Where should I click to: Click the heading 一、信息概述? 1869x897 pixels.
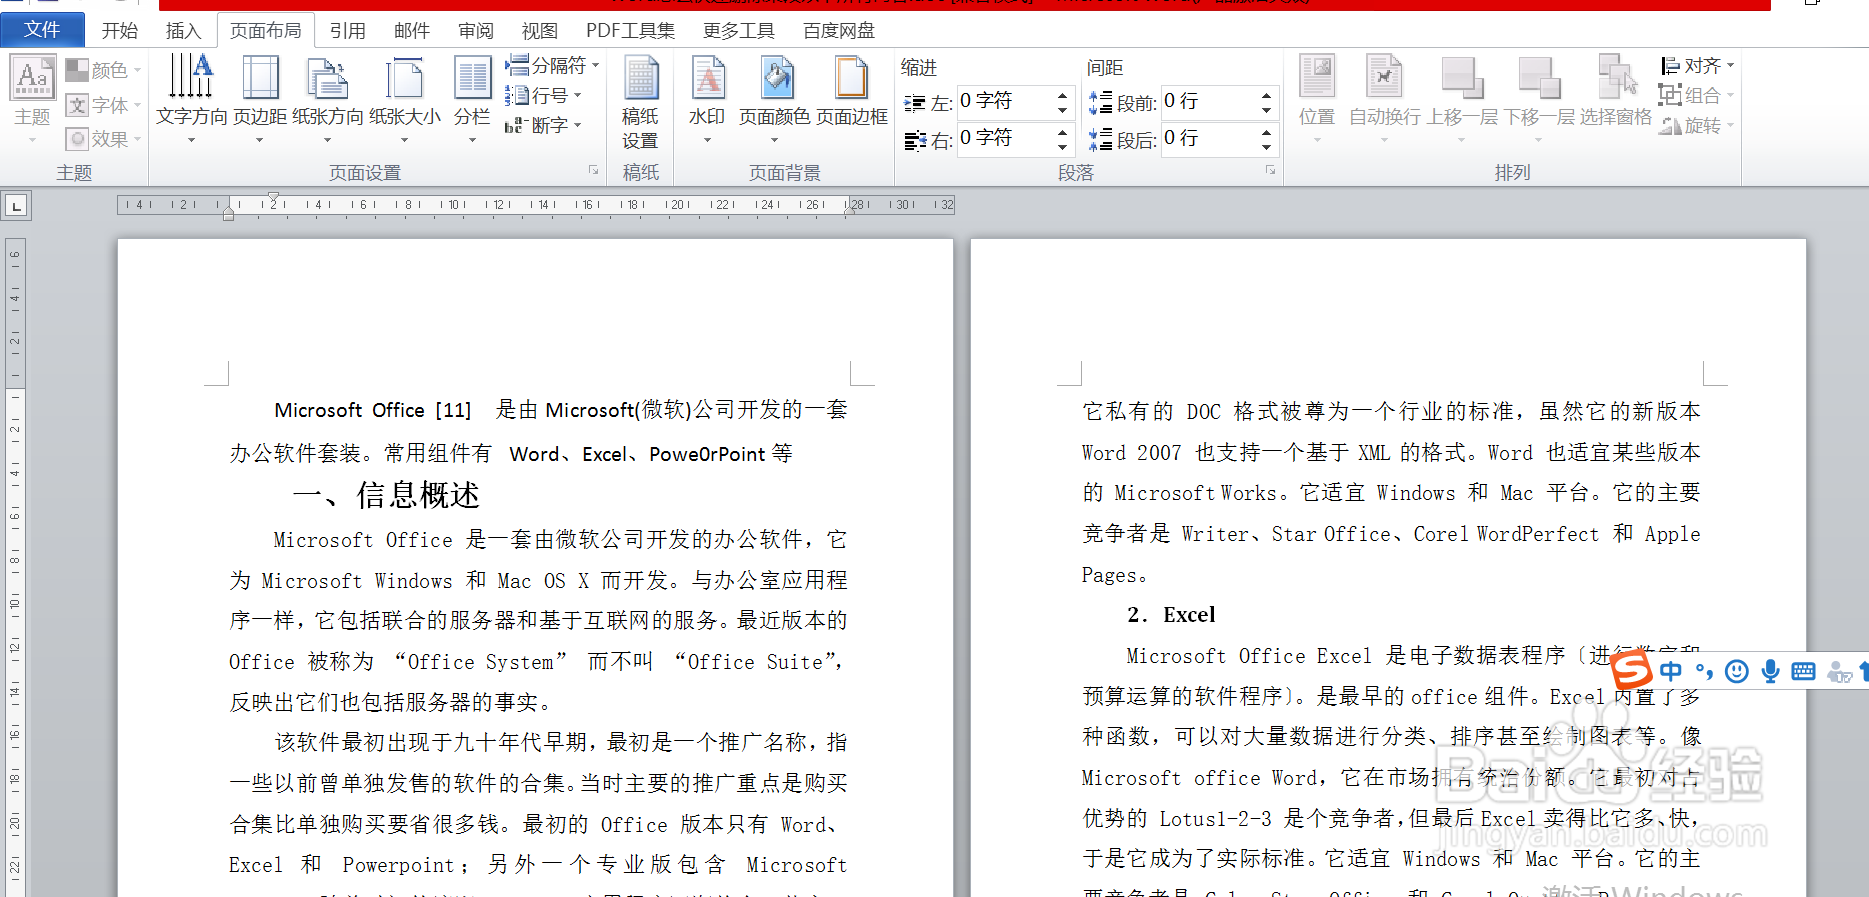pyautogui.click(x=386, y=495)
